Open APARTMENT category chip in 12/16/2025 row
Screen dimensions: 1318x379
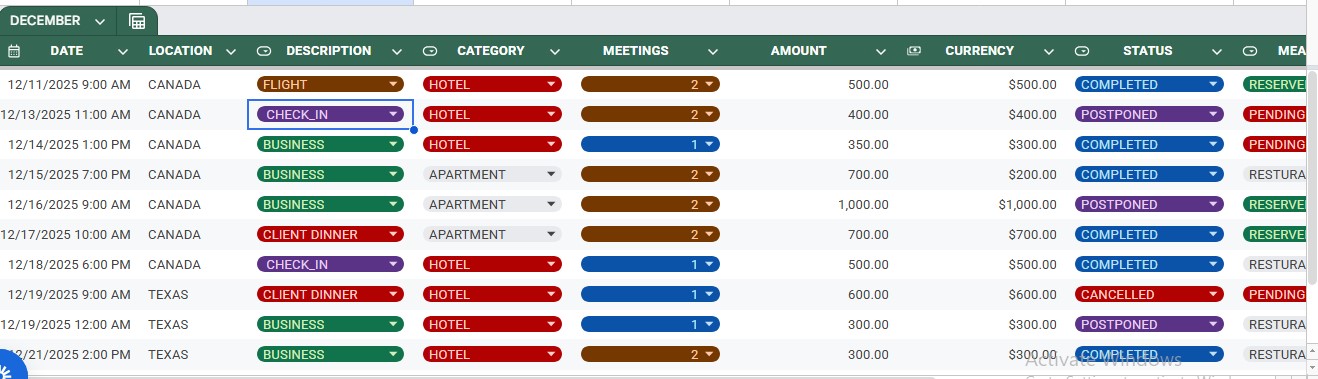click(551, 205)
